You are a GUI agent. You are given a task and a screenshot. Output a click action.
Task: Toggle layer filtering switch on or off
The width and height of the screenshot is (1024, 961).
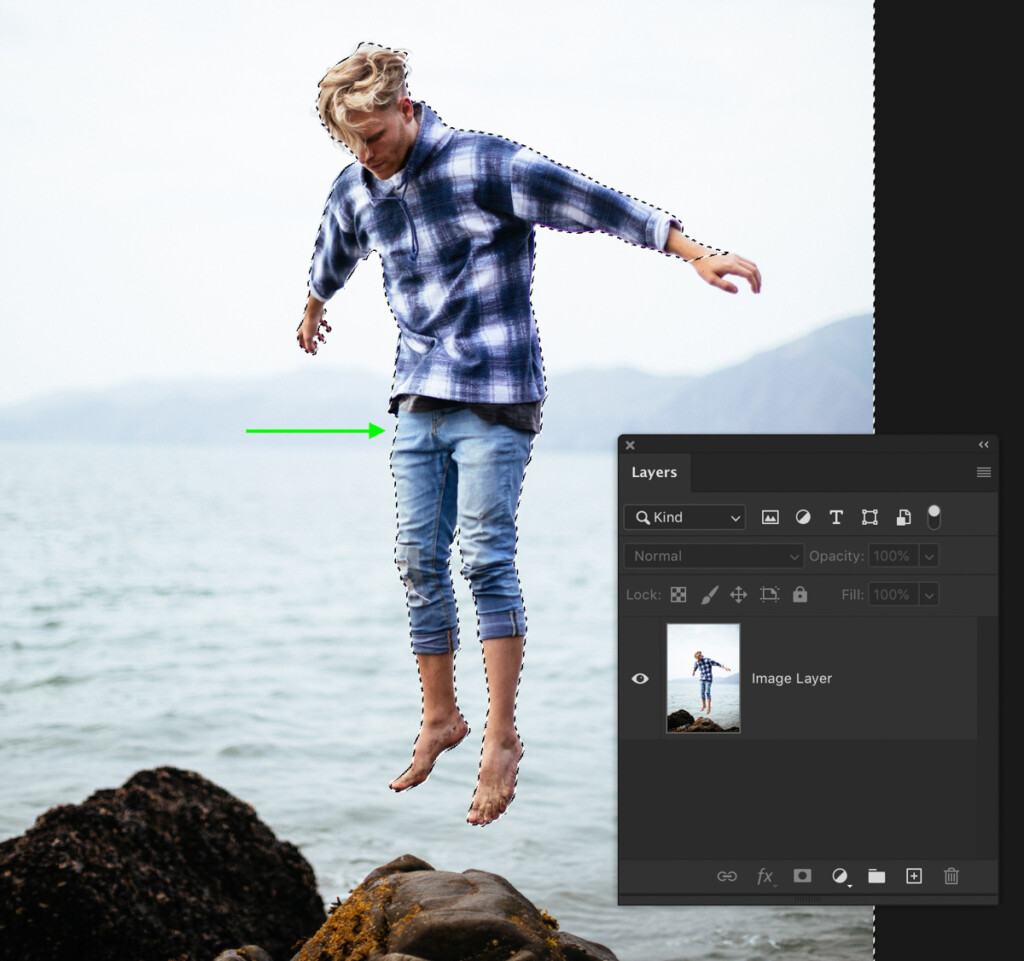pos(934,517)
